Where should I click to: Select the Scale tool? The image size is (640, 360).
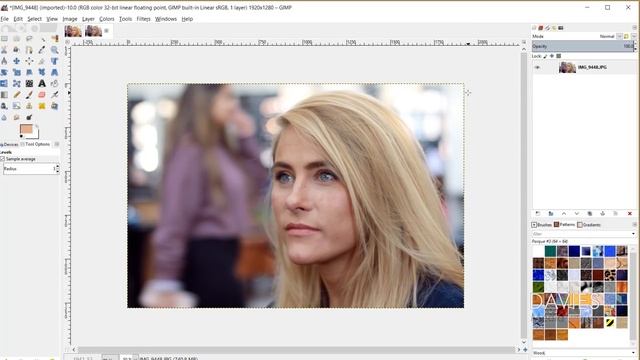(x=16, y=72)
